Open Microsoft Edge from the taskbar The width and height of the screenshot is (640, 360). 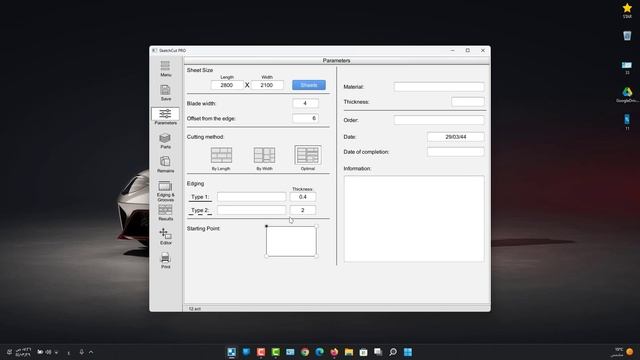(320, 352)
